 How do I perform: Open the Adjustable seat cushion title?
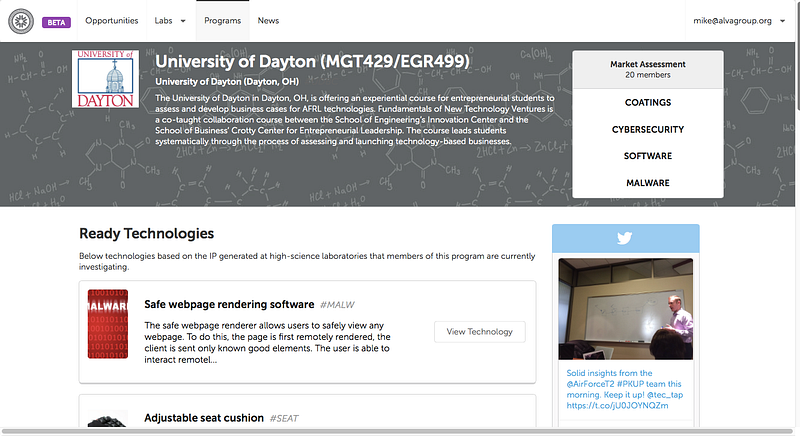[x=204, y=418]
